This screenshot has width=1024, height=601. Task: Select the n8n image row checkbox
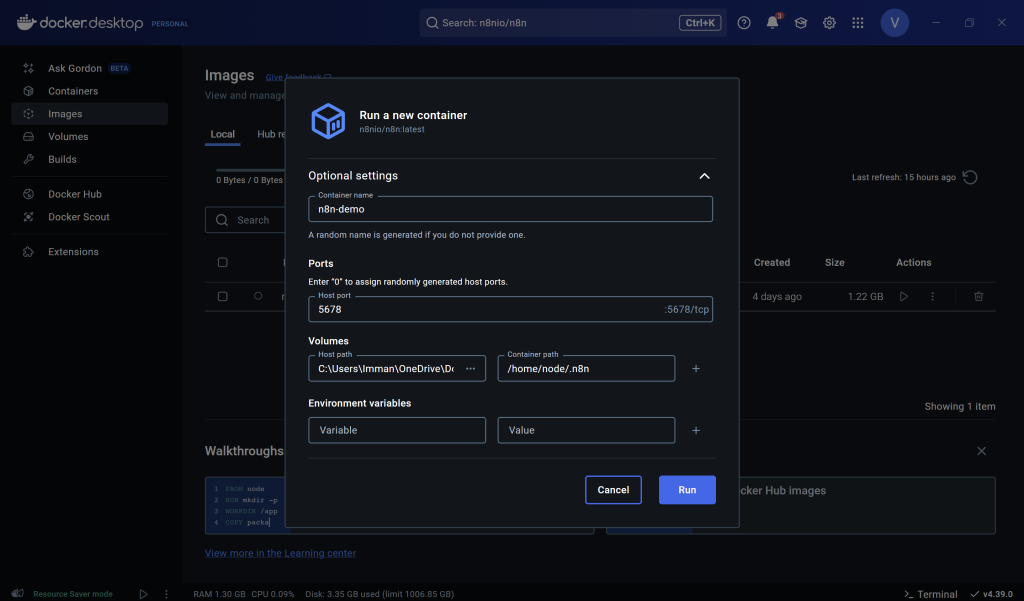pos(223,297)
